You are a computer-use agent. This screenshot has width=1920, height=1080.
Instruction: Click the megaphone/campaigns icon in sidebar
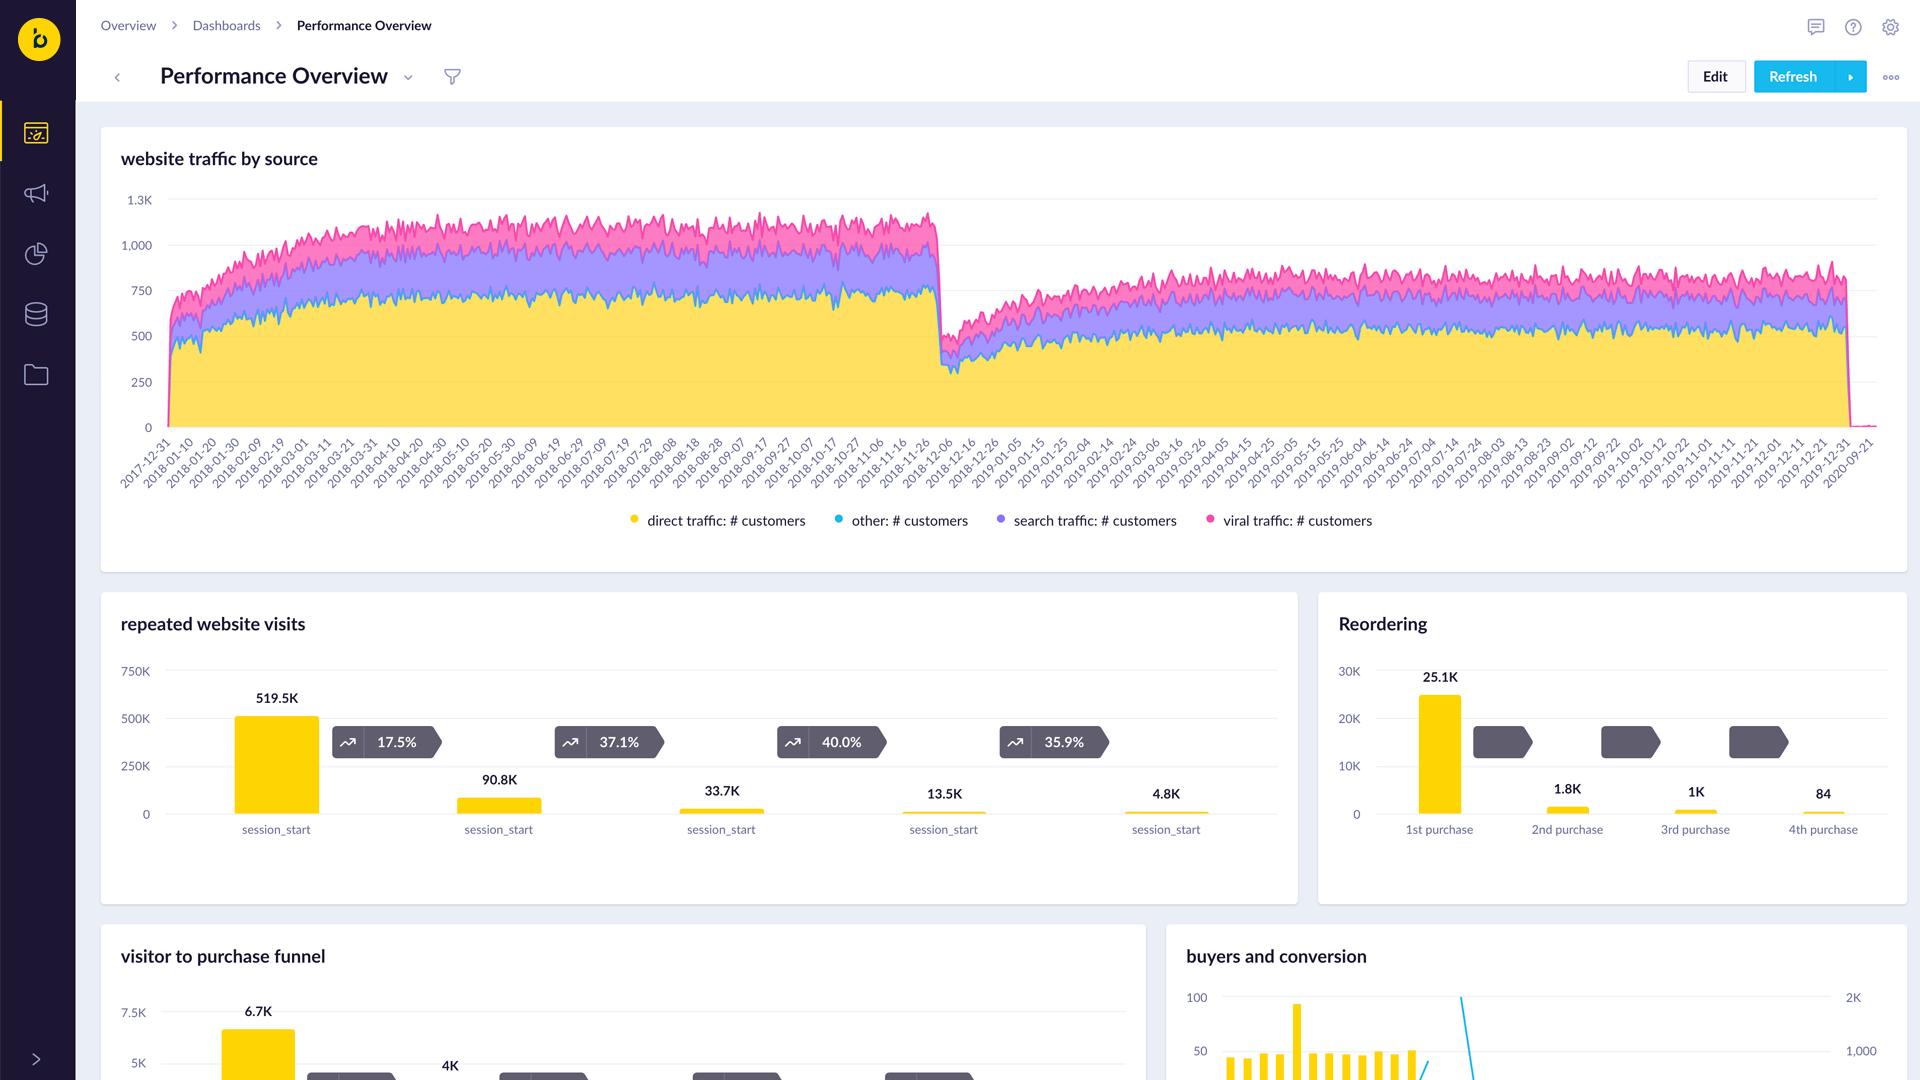click(37, 193)
